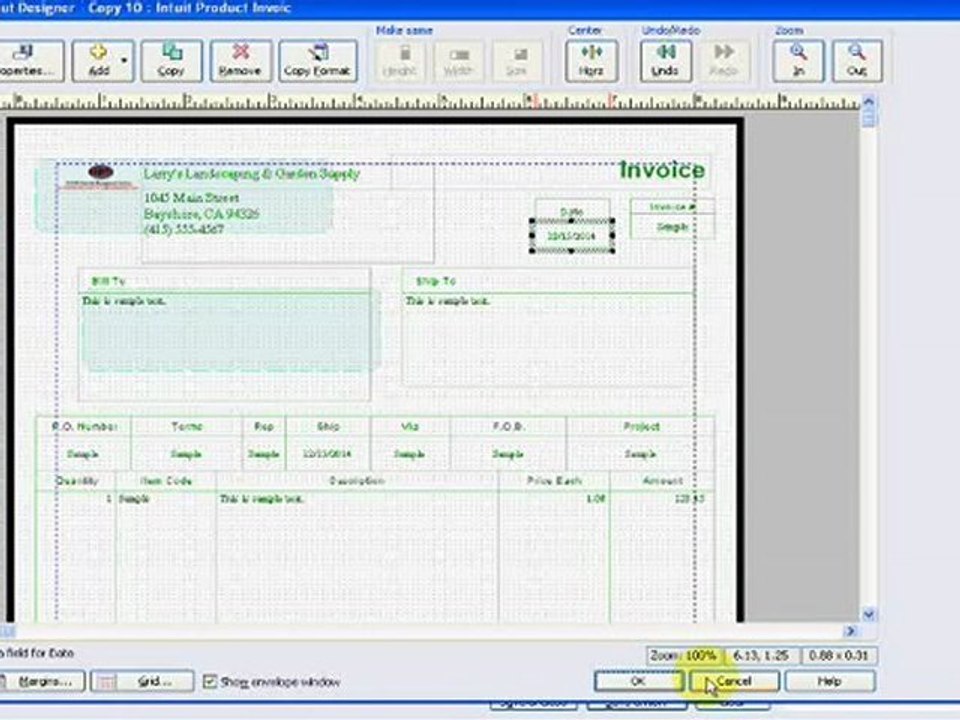Click the 0.88 x 0.31 size readout

pos(839,655)
